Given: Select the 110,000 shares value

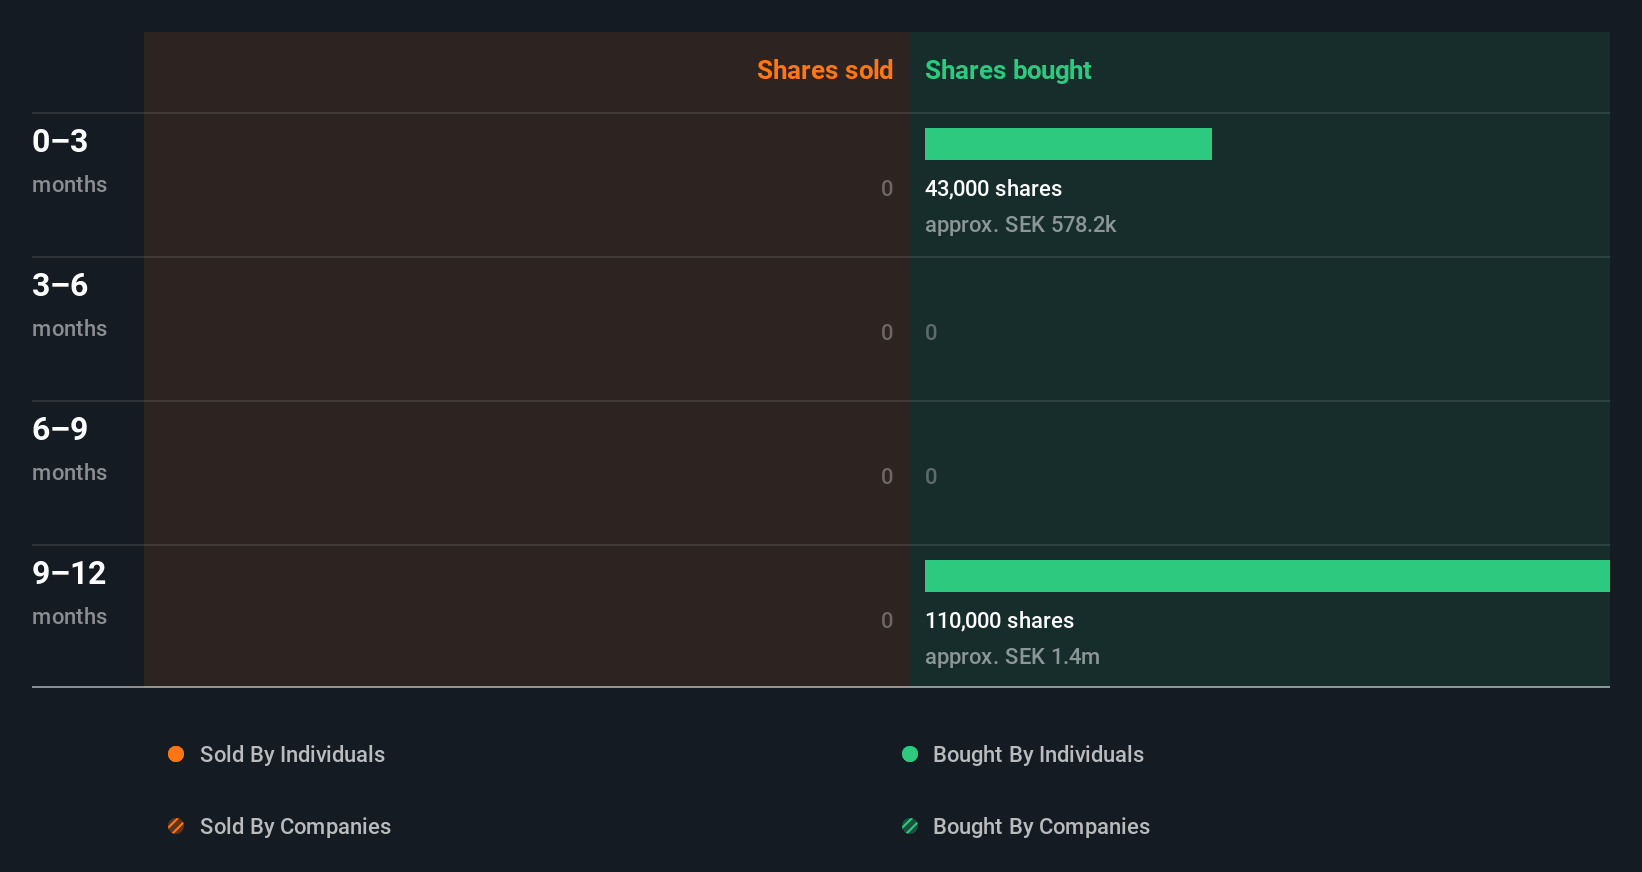Looking at the screenshot, I should pyautogui.click(x=999, y=620).
